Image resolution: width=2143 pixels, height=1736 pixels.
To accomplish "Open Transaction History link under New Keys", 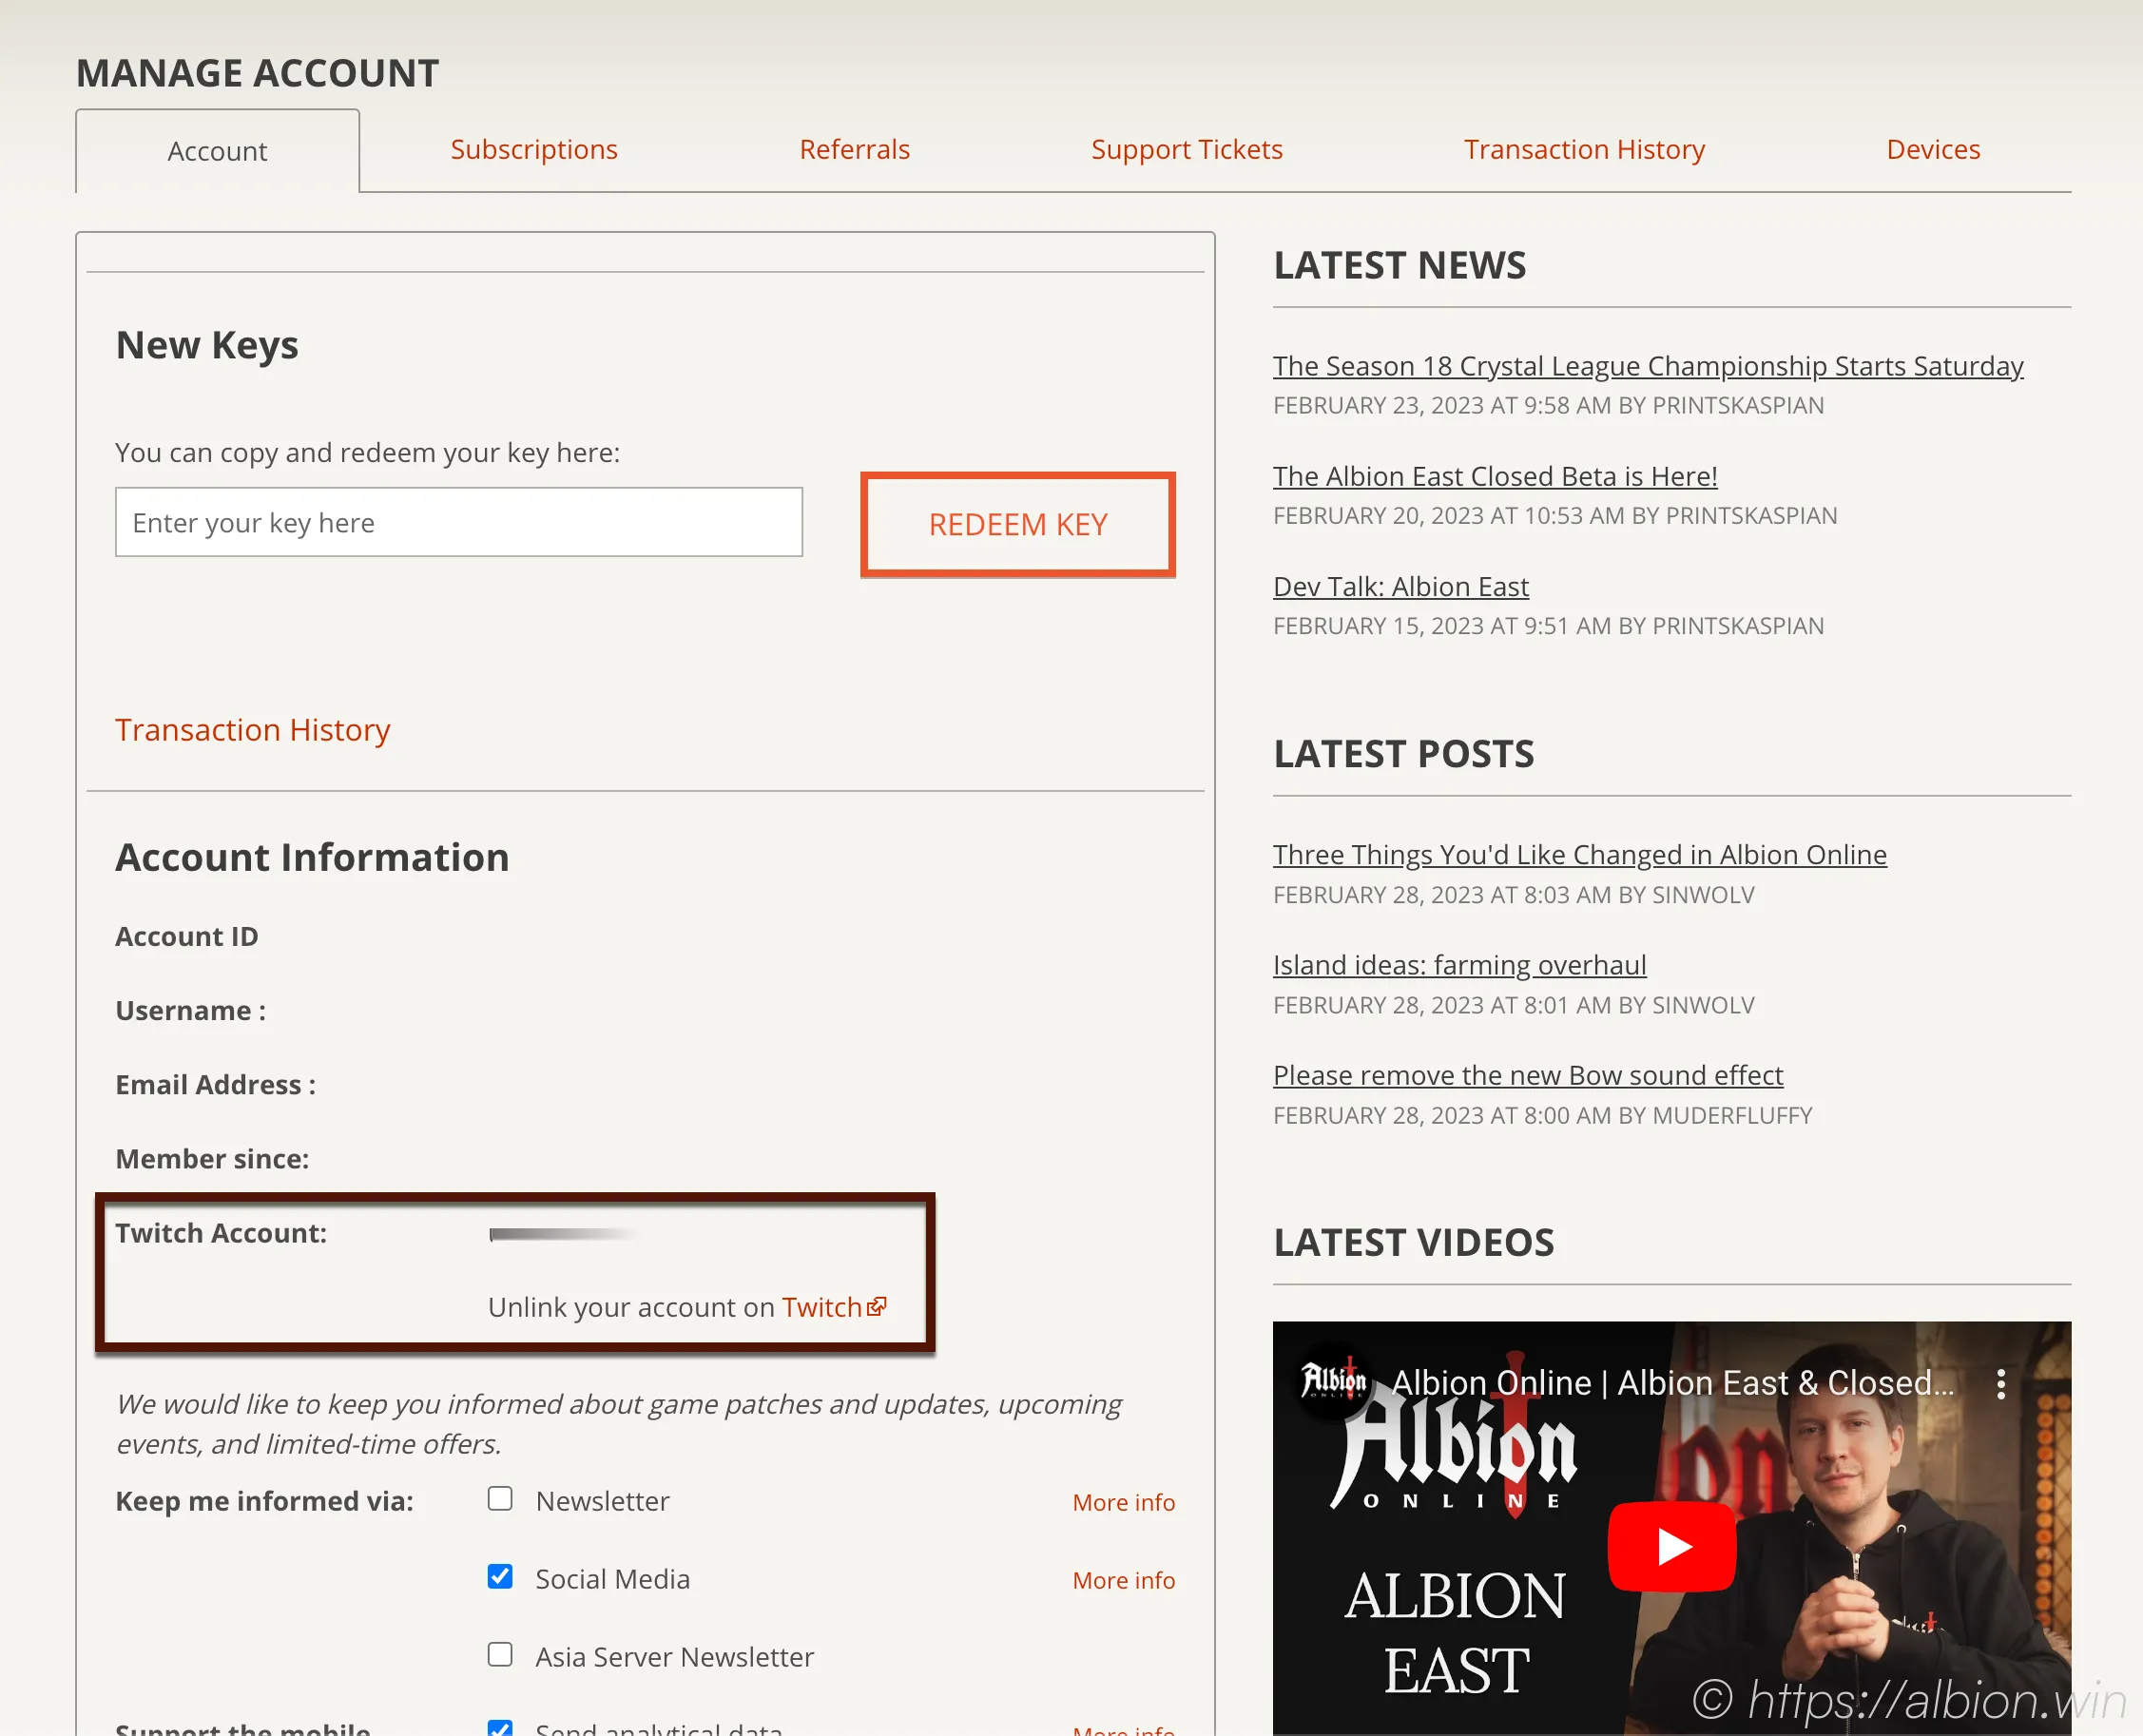I will 252,730.
